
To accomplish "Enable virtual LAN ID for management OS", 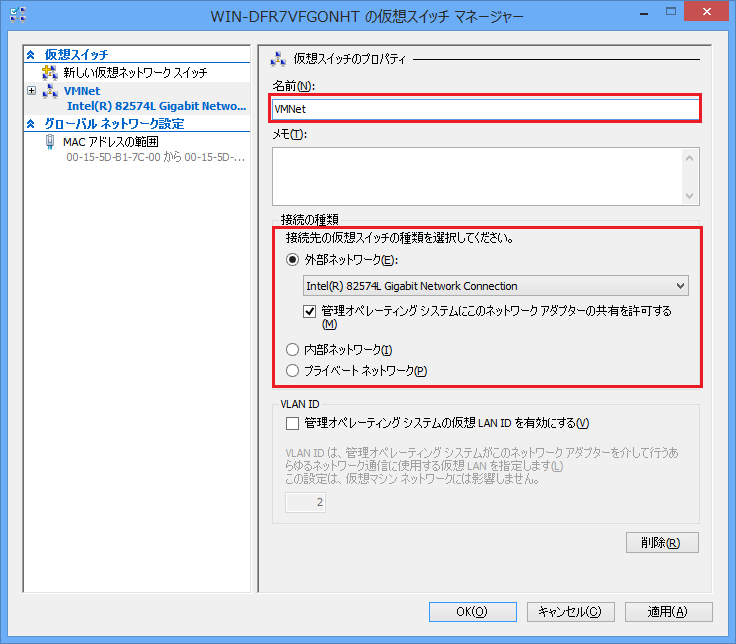I will (292, 423).
